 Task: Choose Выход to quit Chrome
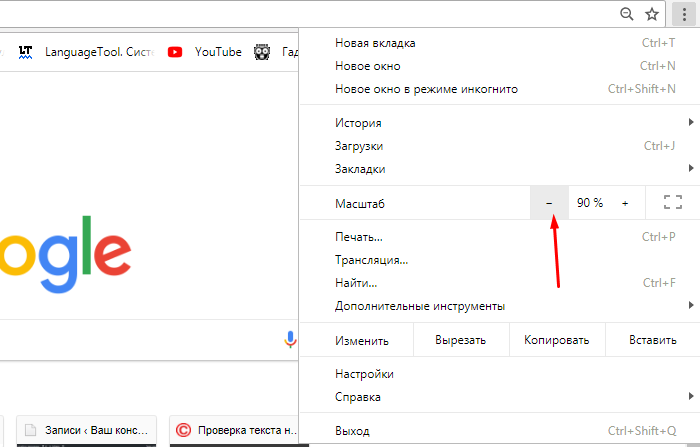500,431
